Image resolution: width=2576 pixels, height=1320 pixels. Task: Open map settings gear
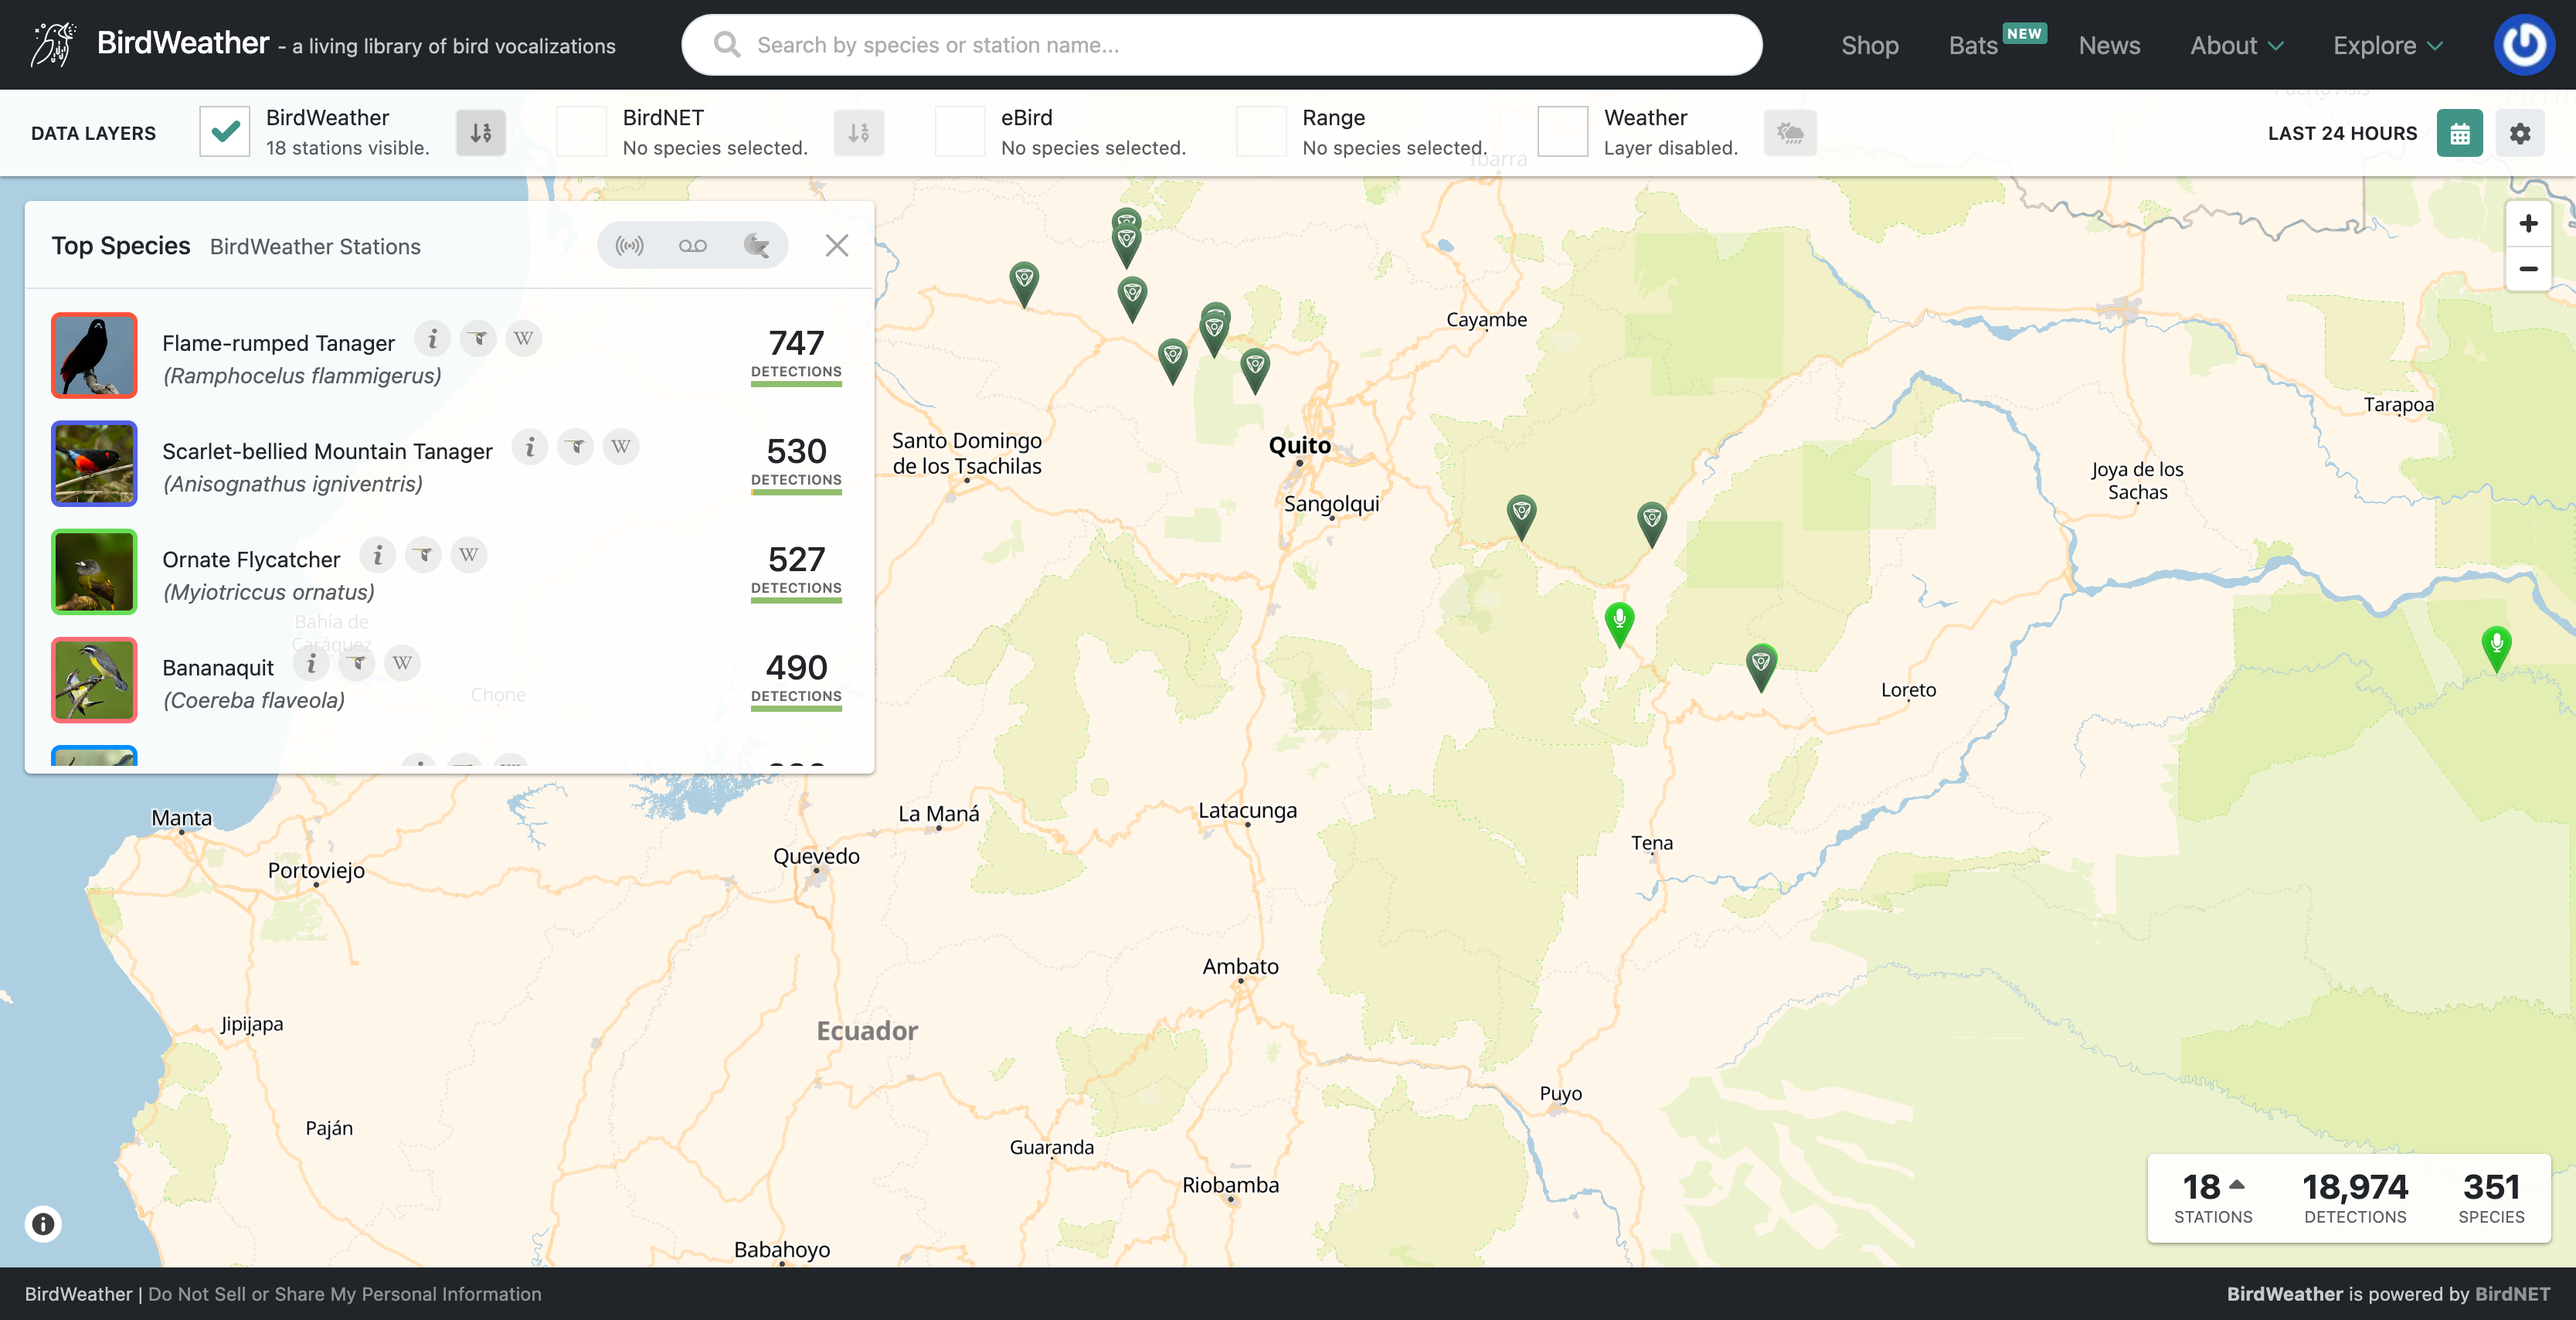click(x=2520, y=133)
